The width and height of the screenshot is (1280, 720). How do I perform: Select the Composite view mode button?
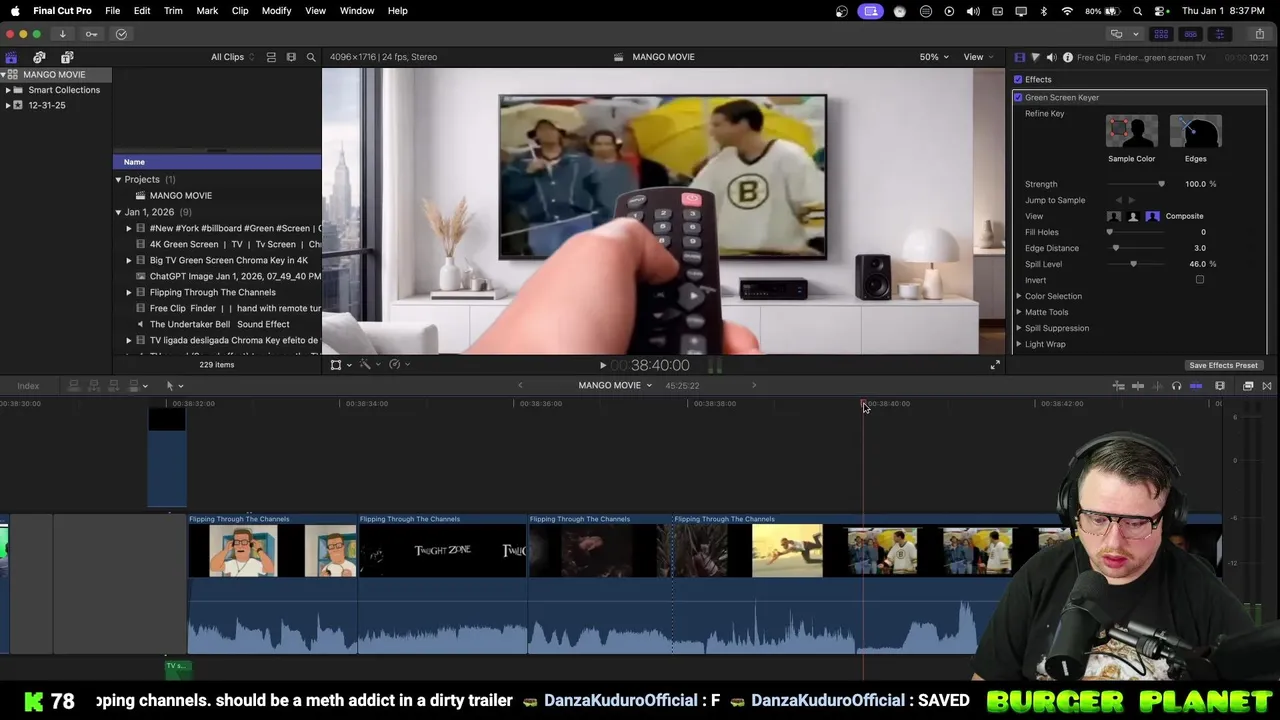[x=1152, y=216]
